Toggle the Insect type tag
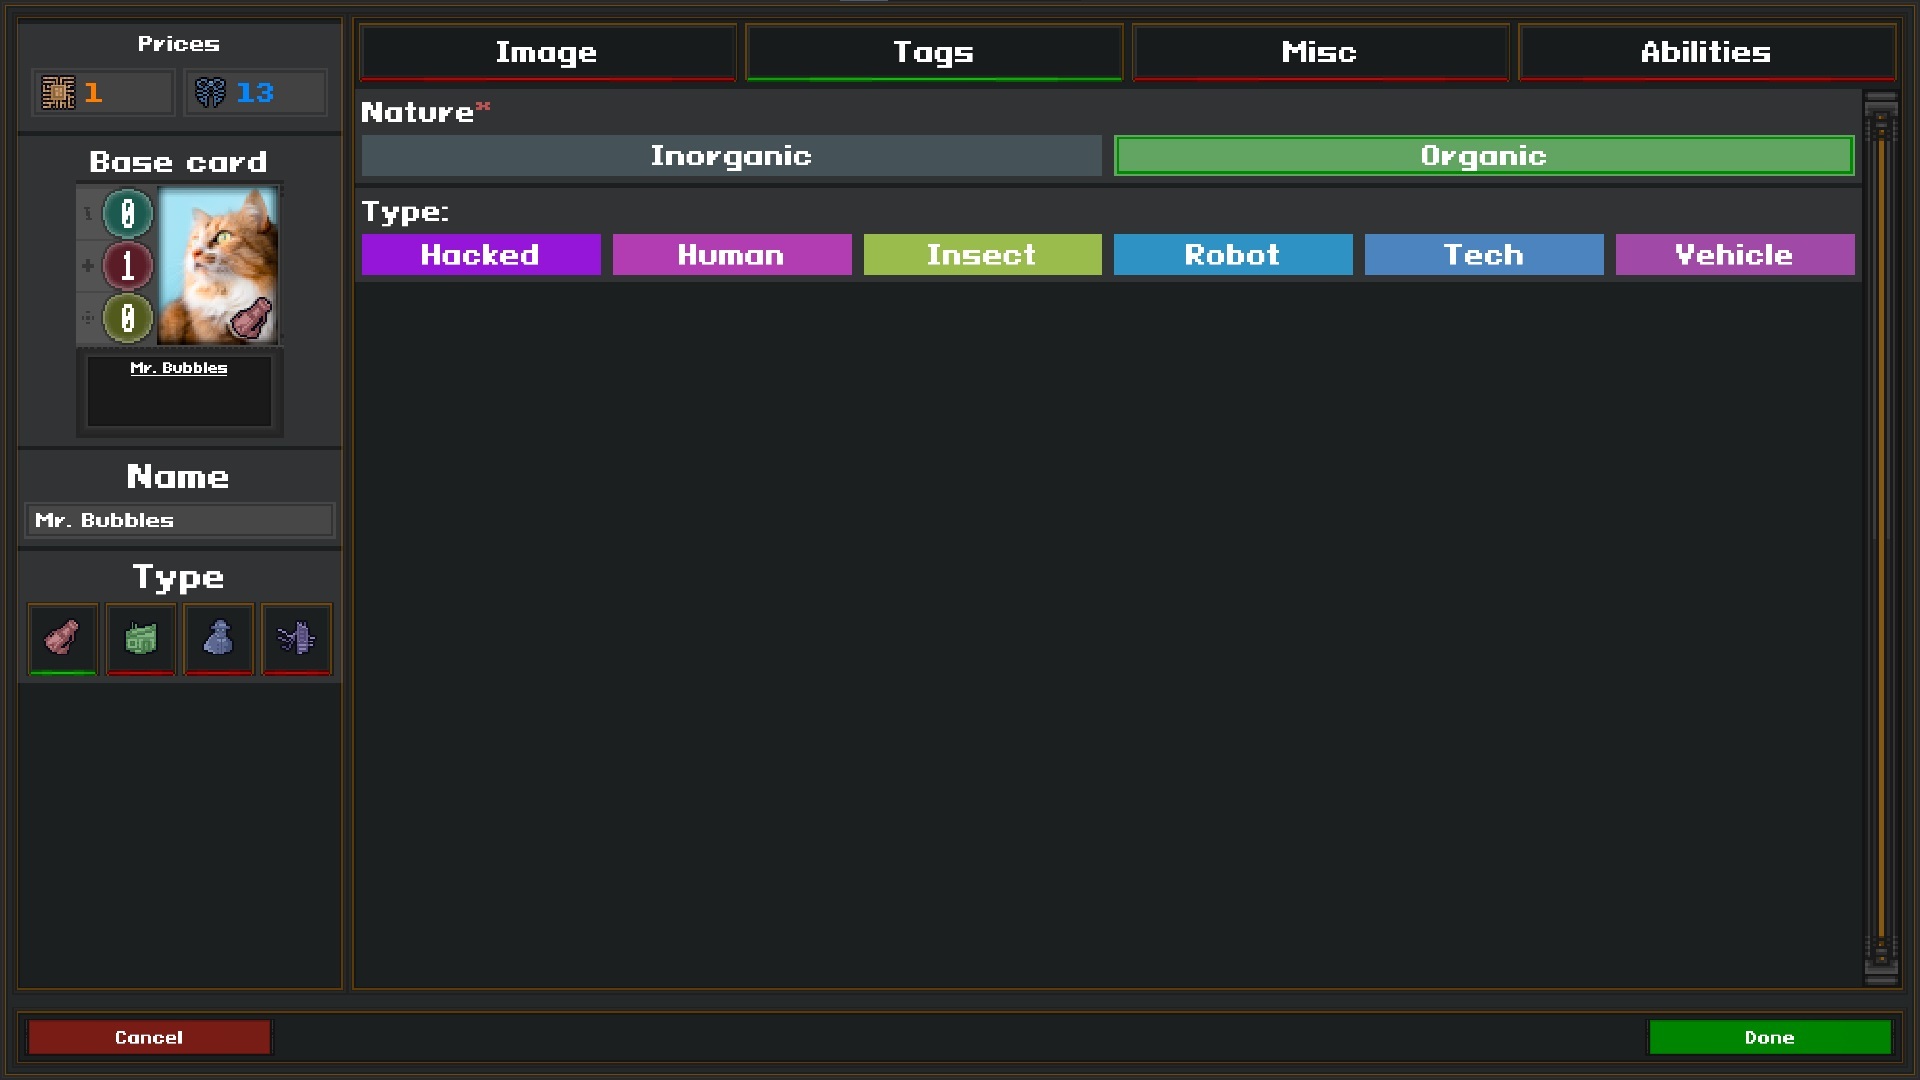 (x=982, y=255)
